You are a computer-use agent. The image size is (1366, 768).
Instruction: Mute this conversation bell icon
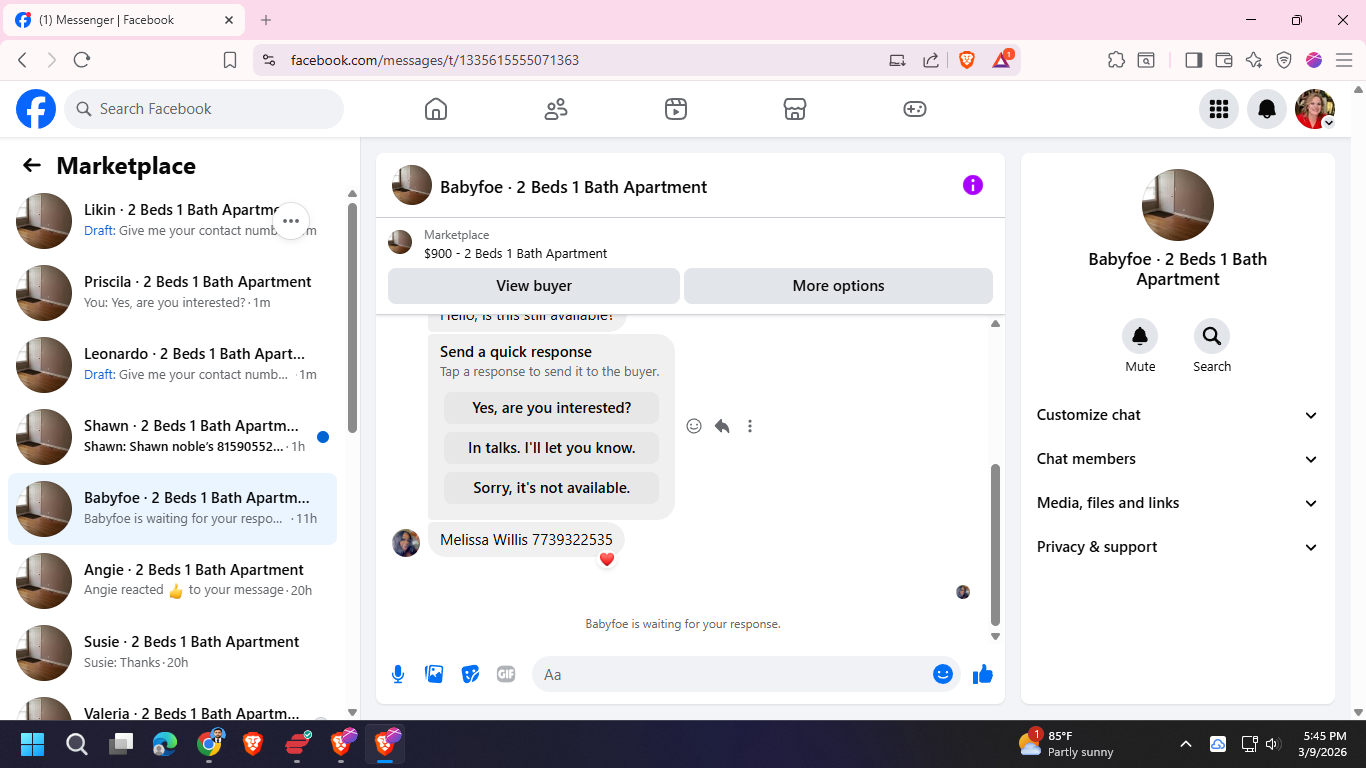tap(1140, 336)
